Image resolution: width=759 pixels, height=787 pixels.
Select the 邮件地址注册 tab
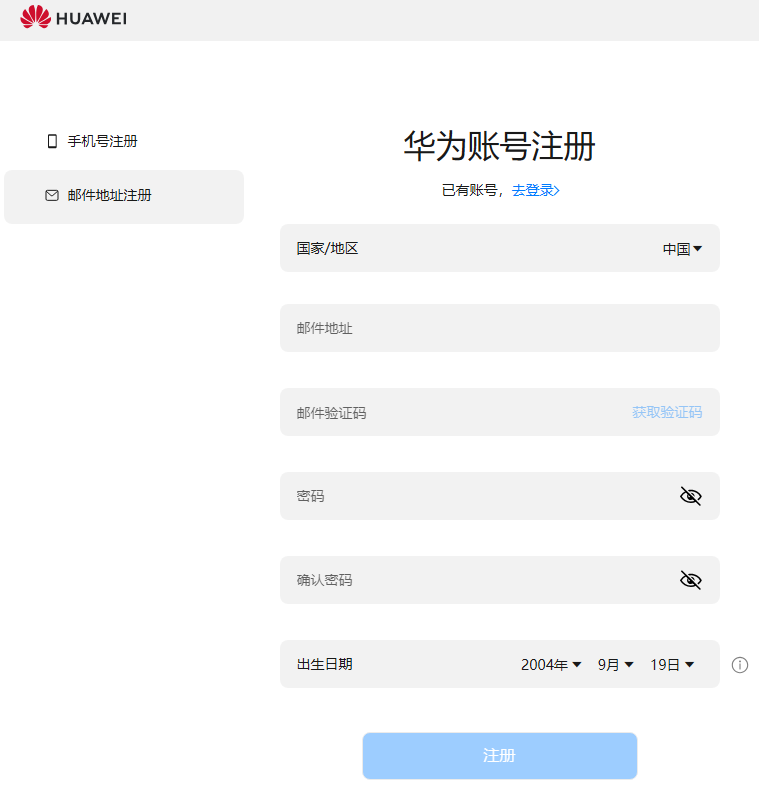click(x=124, y=197)
